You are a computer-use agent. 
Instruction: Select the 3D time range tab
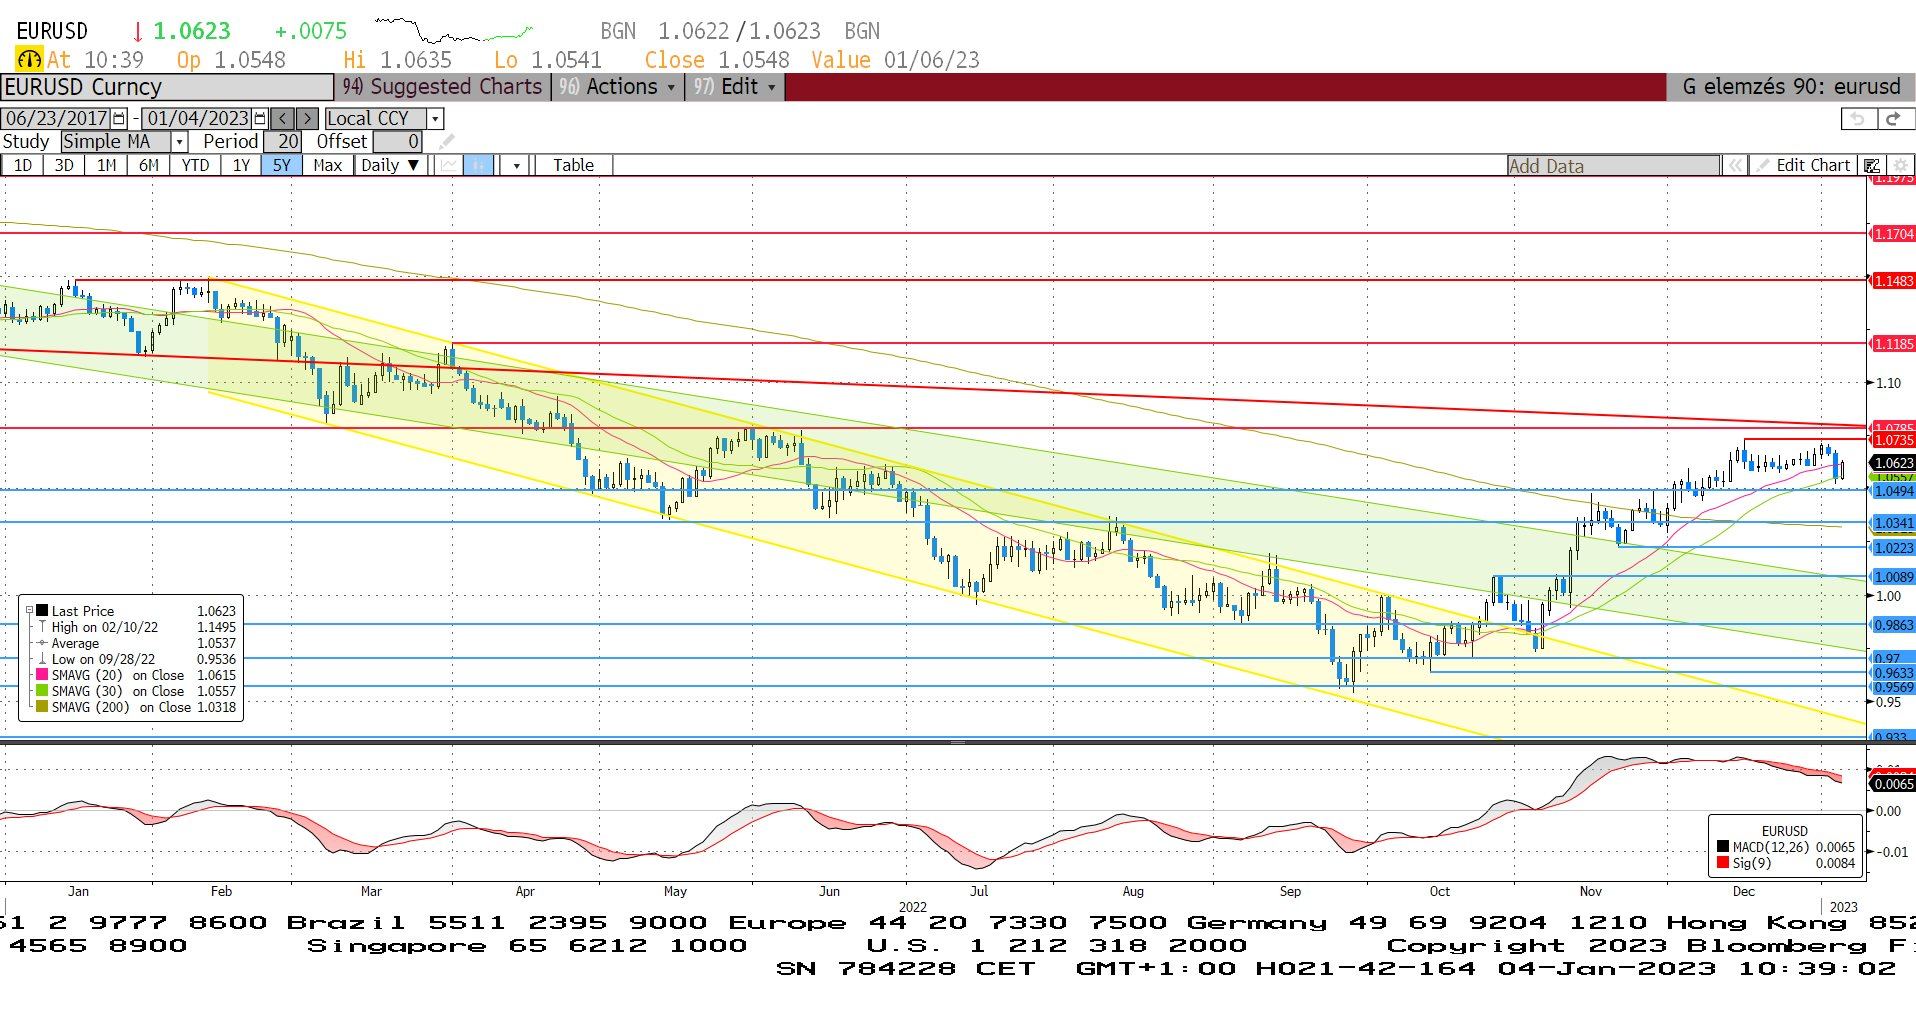pyautogui.click(x=64, y=165)
